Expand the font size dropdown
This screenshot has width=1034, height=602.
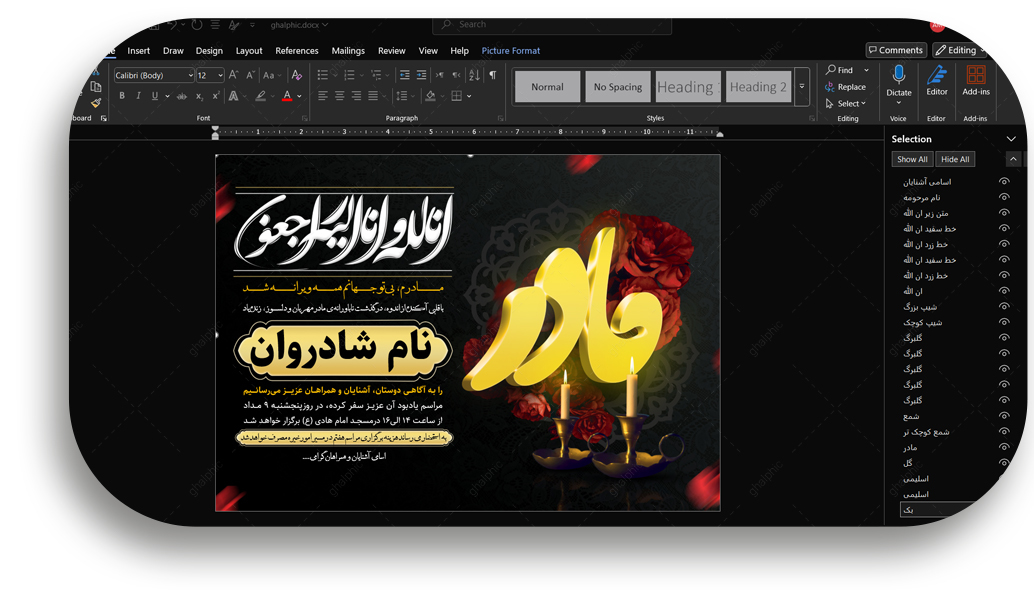pos(220,76)
